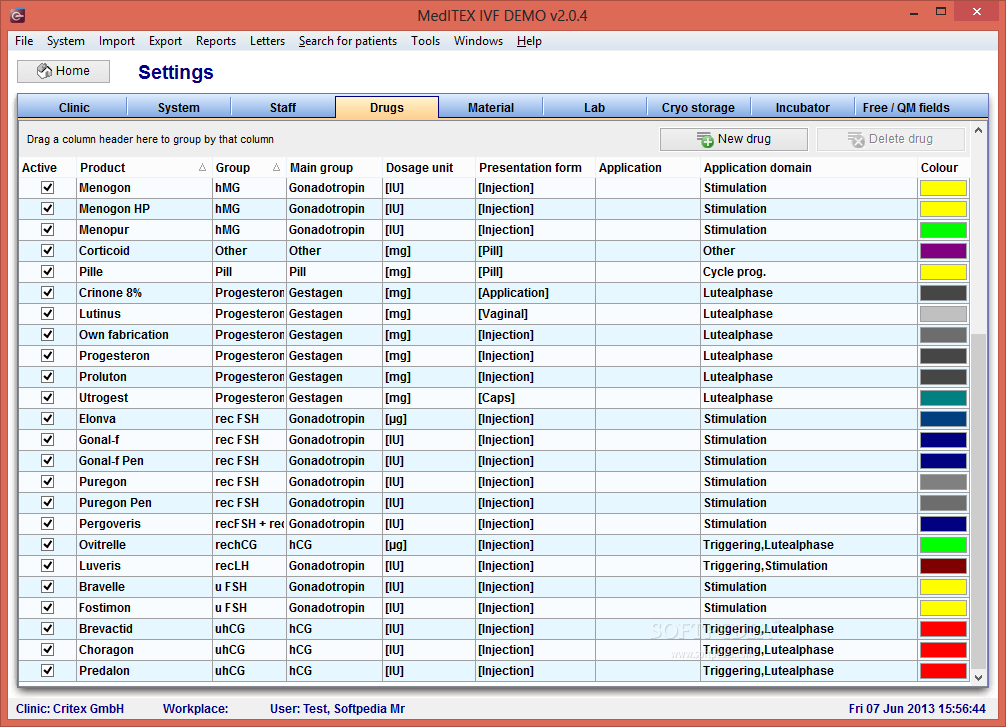The height and width of the screenshot is (727, 1006).
Task: Select the Pergoveris product row
Action: 494,524
